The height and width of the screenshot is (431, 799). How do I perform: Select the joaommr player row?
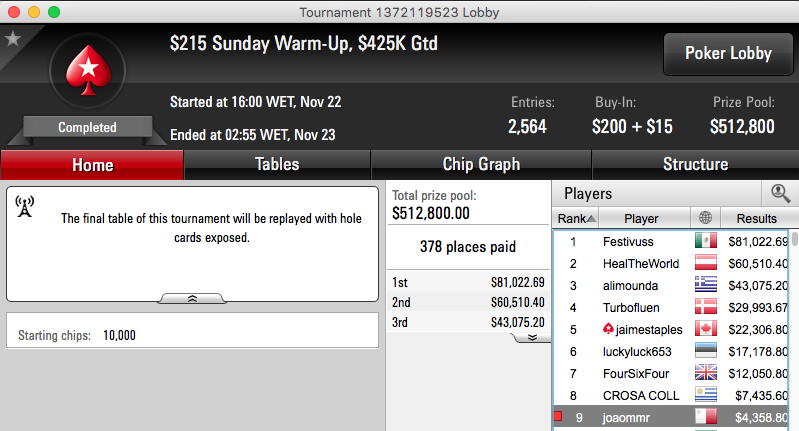point(672,418)
